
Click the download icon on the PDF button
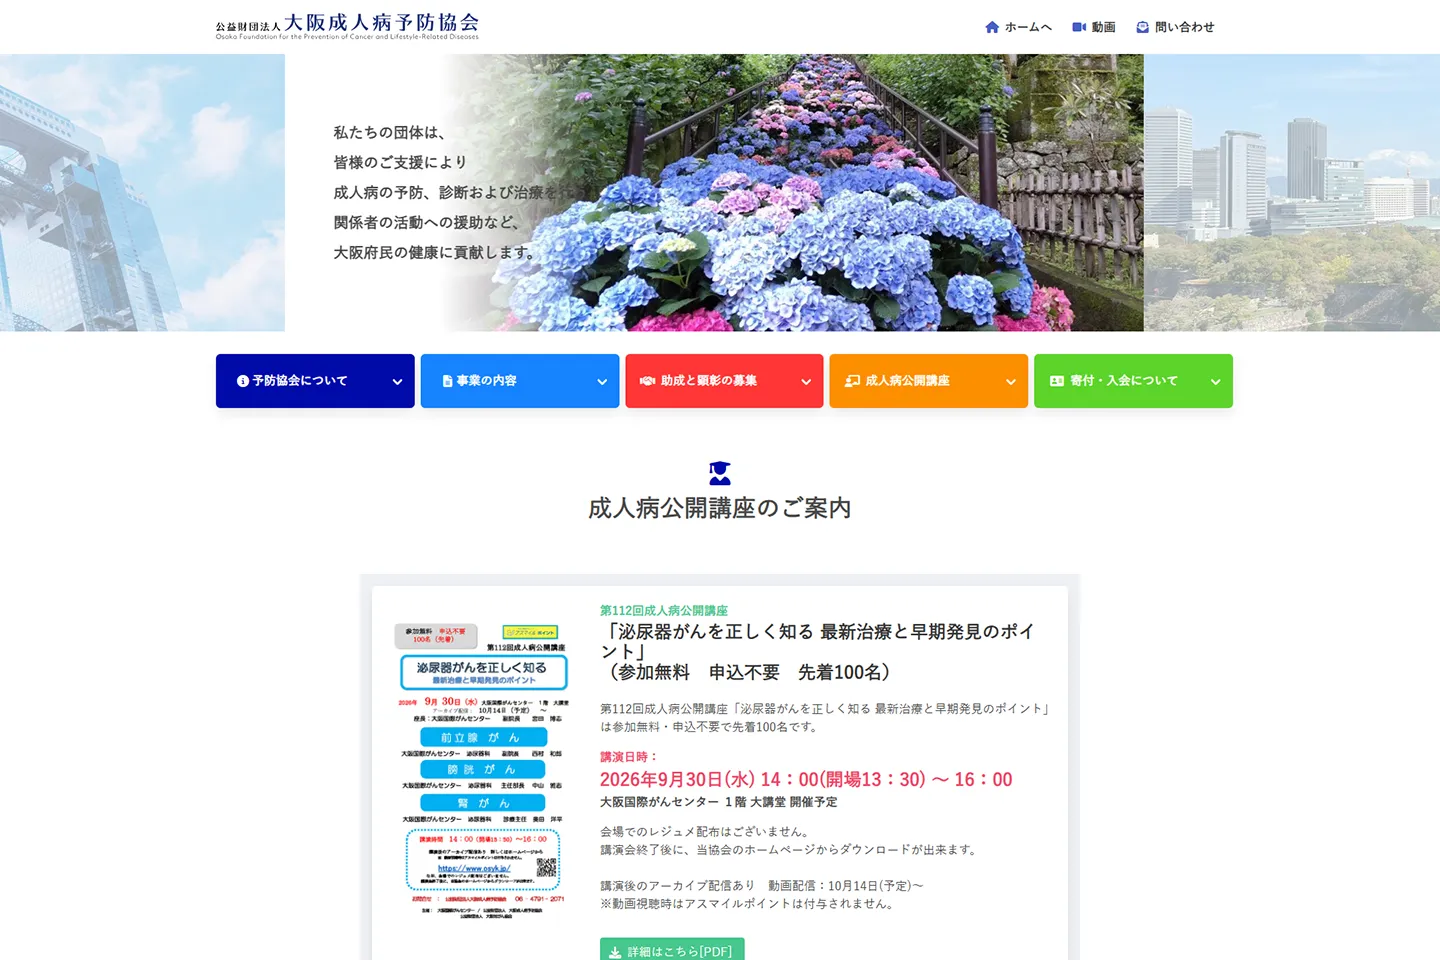pyautogui.click(x=615, y=952)
